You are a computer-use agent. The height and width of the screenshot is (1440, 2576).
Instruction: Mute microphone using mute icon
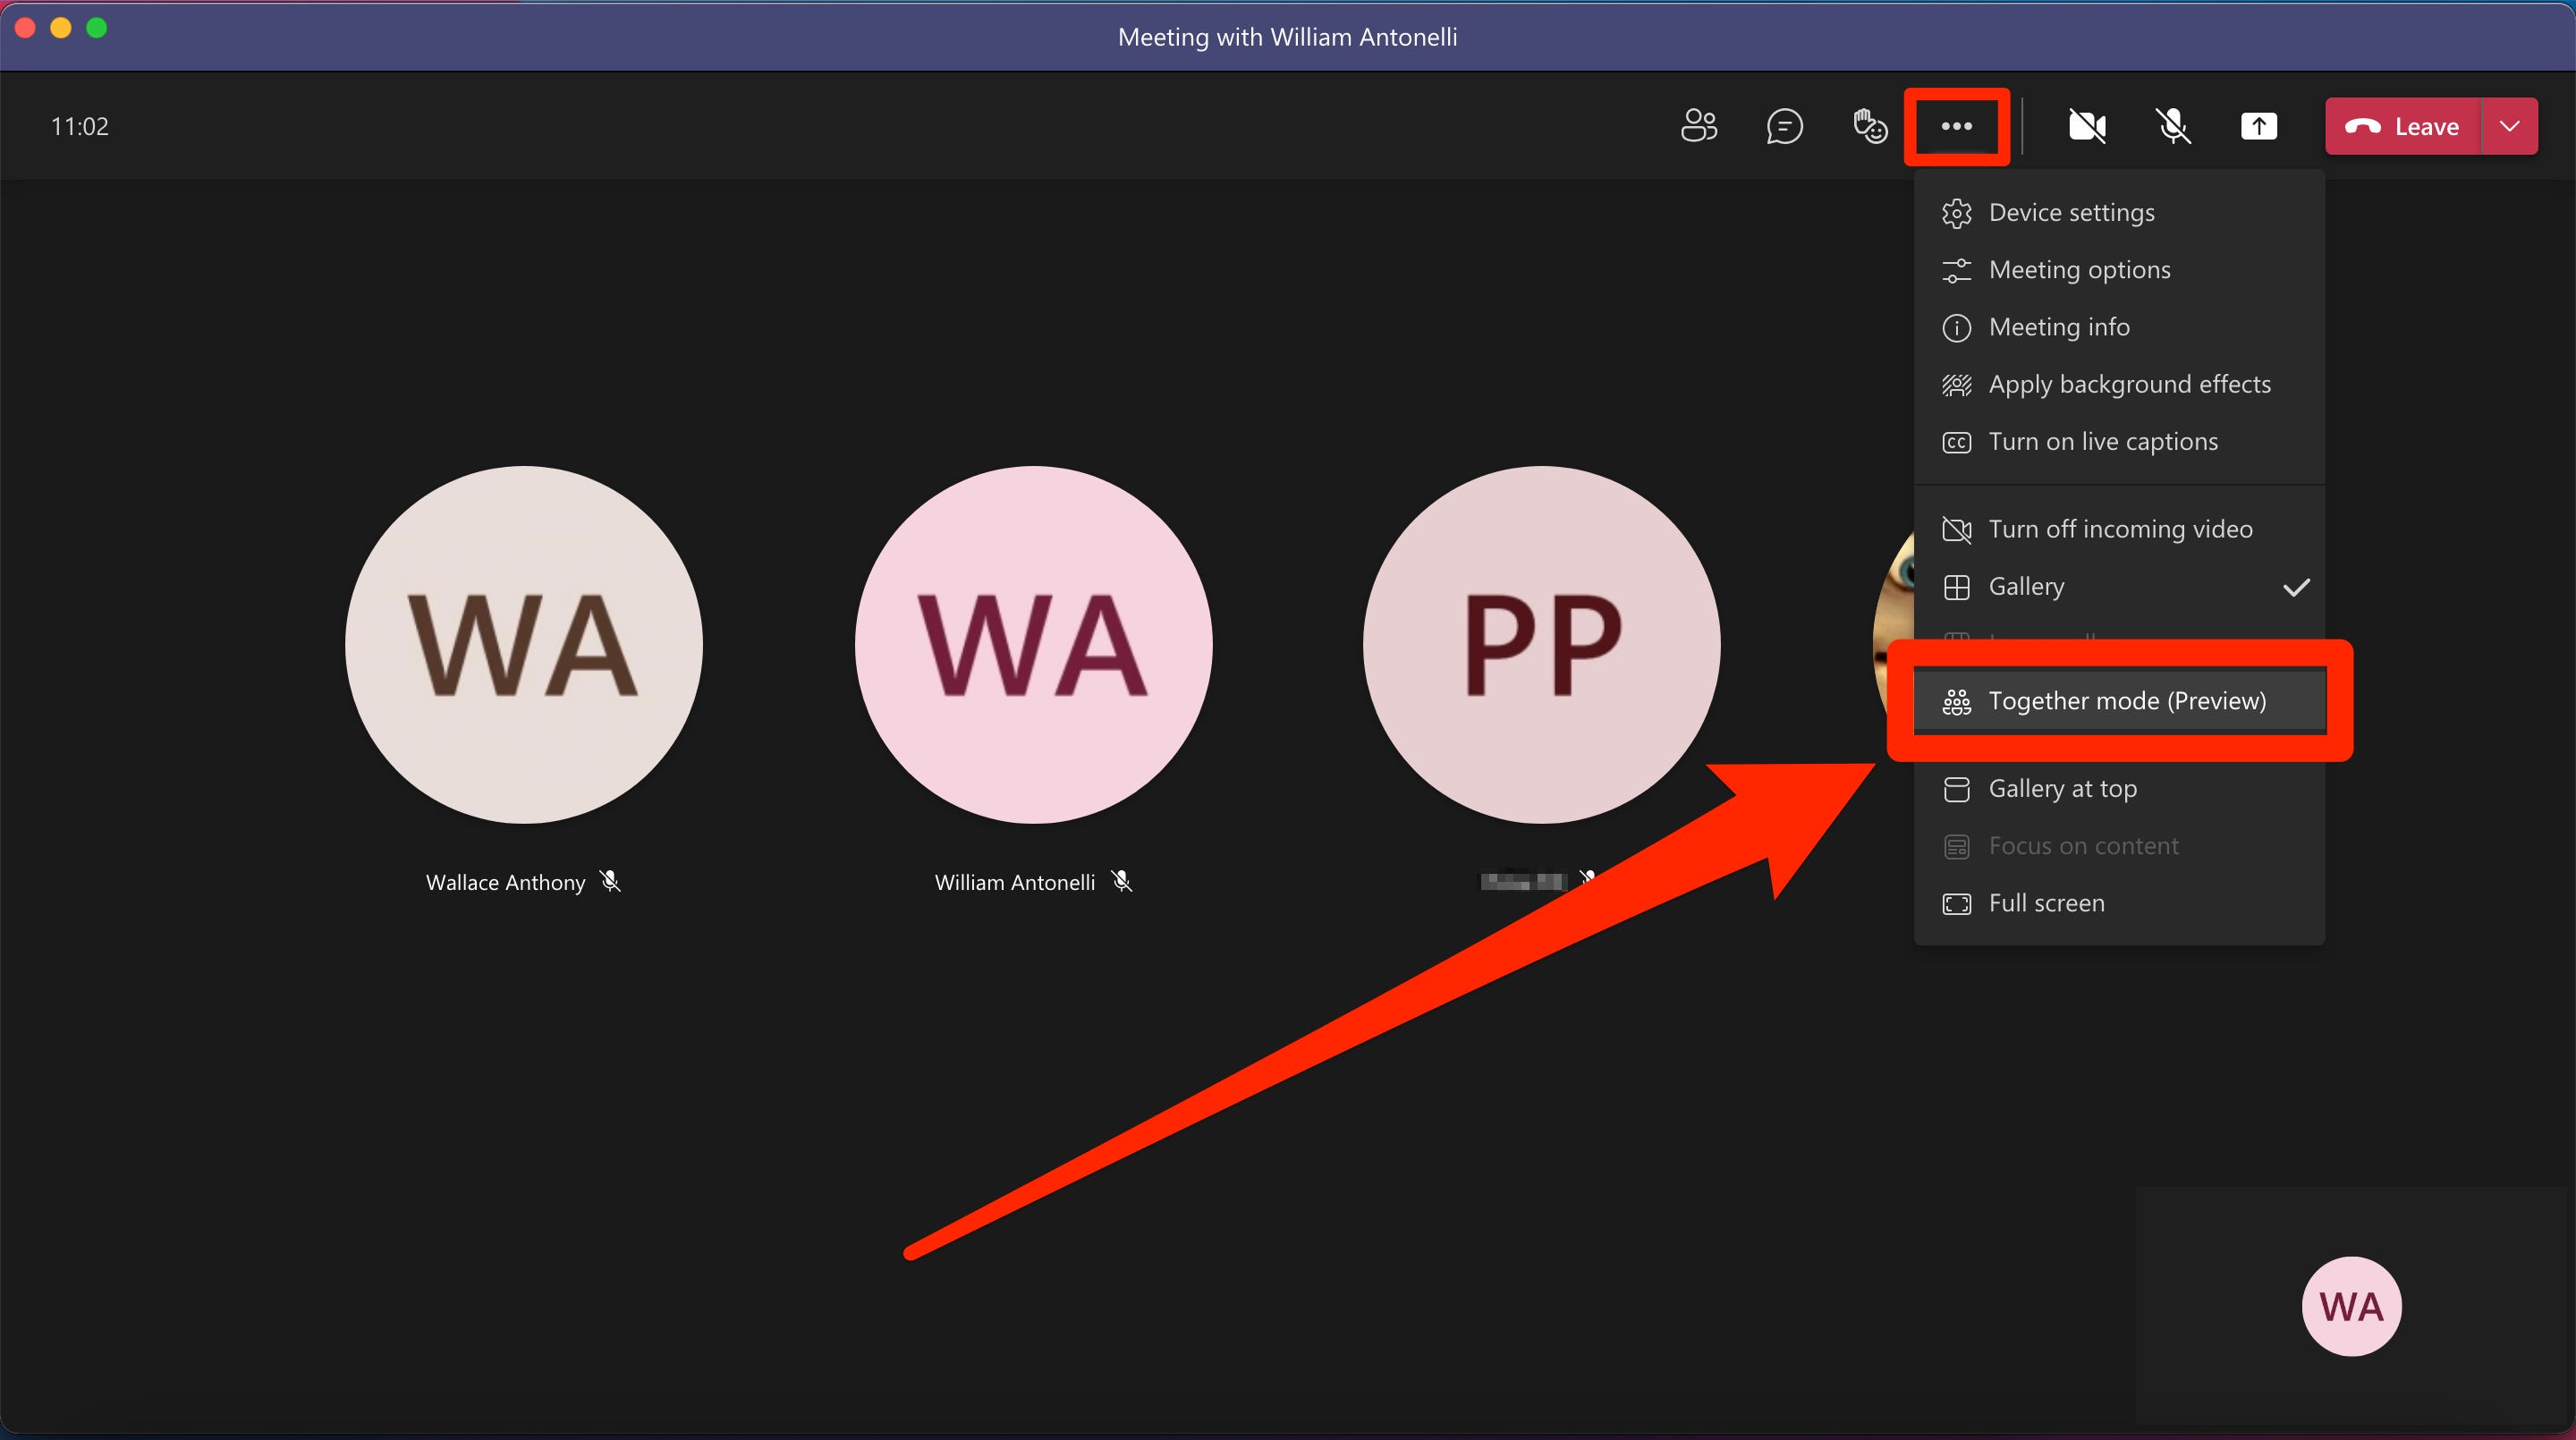coord(2173,123)
